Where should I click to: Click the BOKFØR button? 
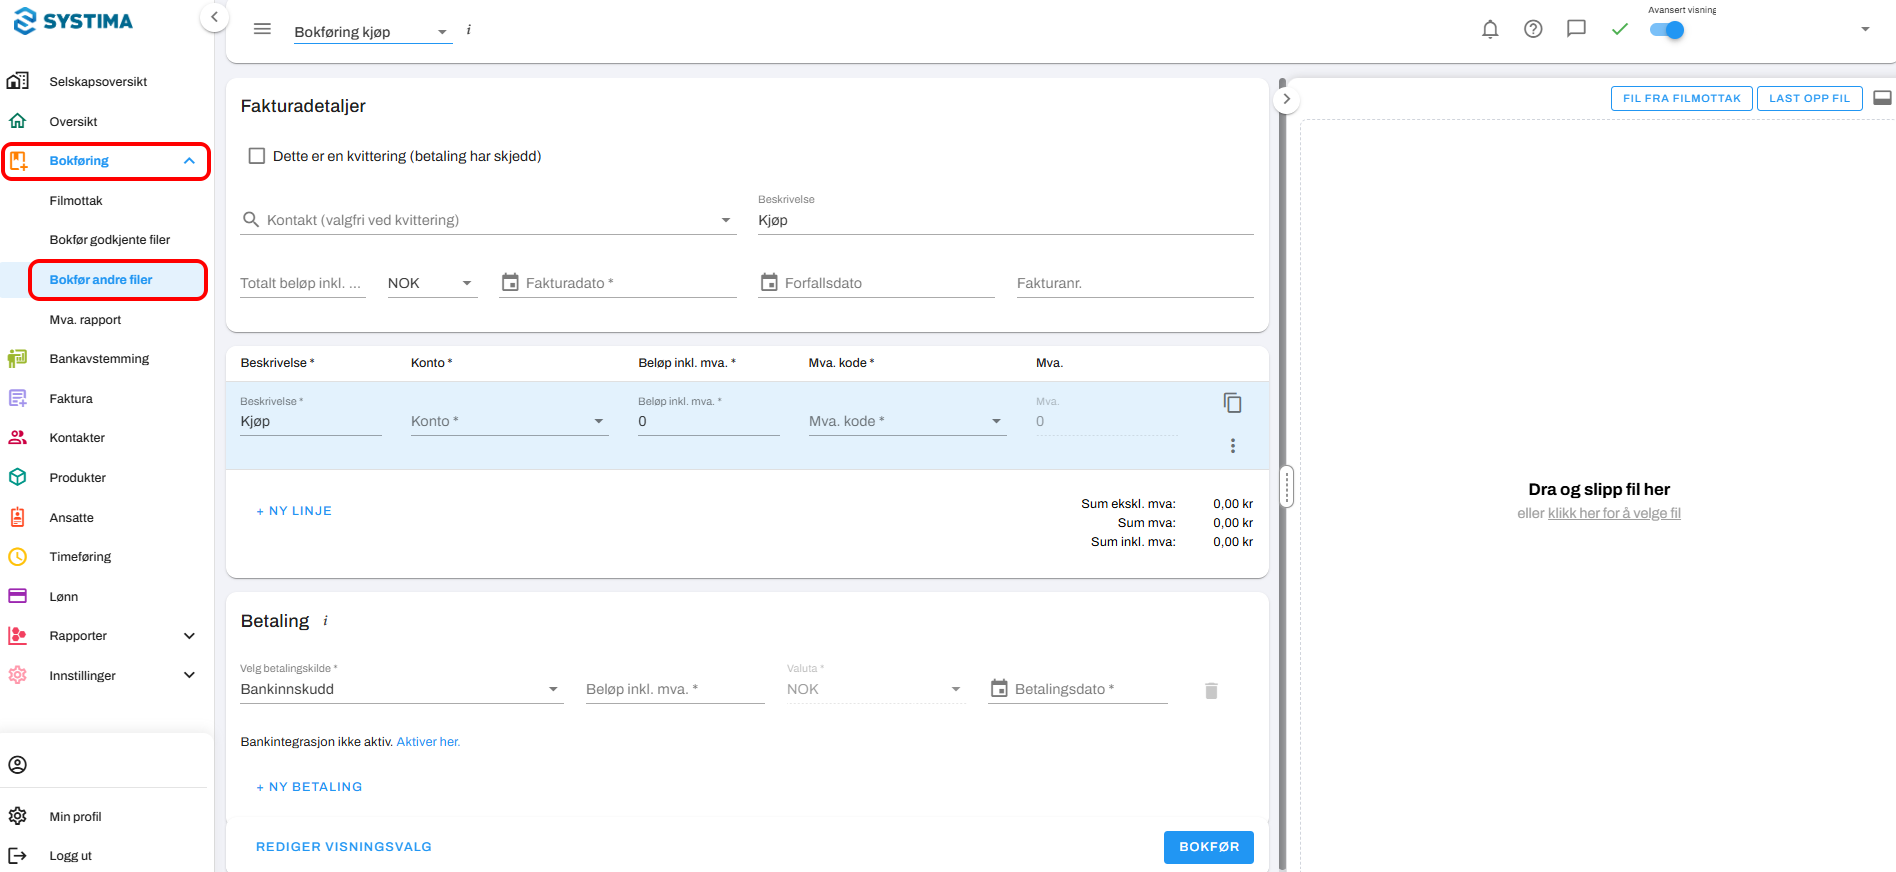click(x=1209, y=847)
